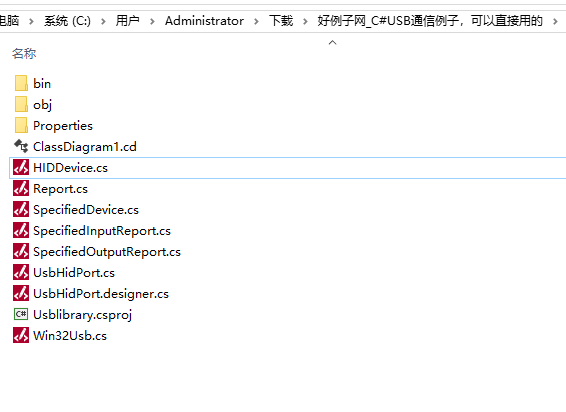Select the ClassDiagram1.cd file icon
Viewport: 566px width, 412px height.
(x=21, y=146)
